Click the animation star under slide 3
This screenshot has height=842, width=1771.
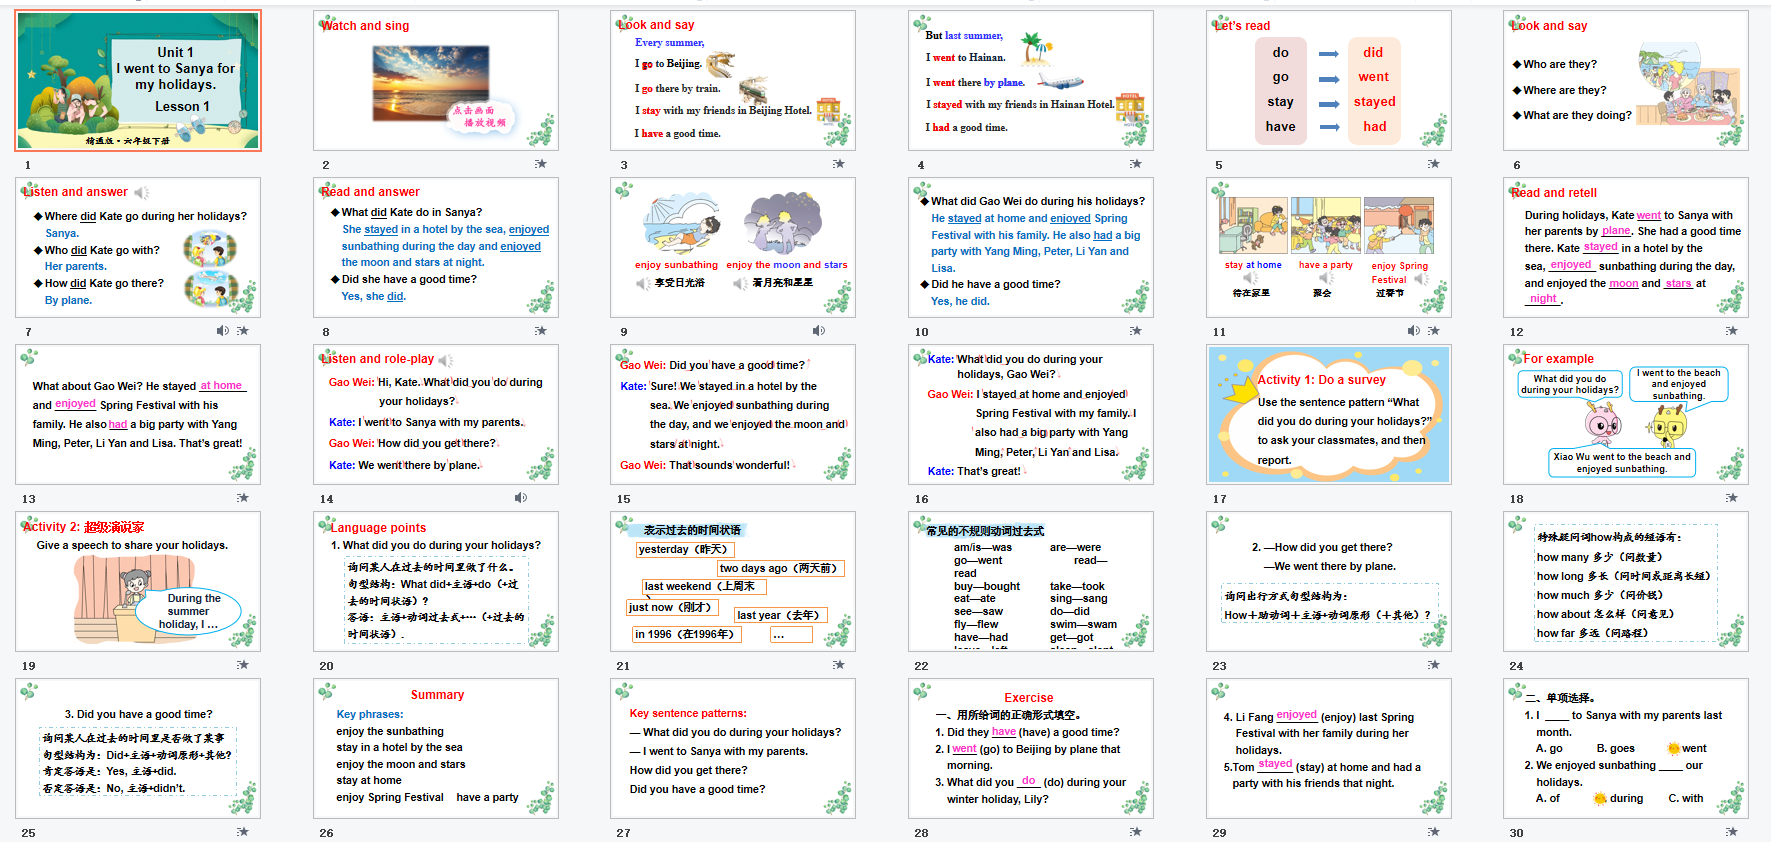point(838,164)
